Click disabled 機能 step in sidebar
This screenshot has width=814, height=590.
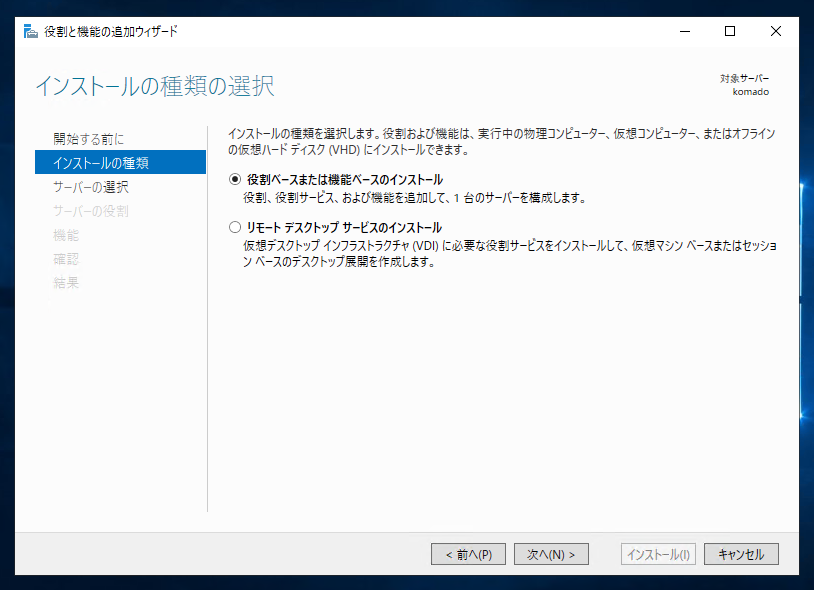[66, 235]
